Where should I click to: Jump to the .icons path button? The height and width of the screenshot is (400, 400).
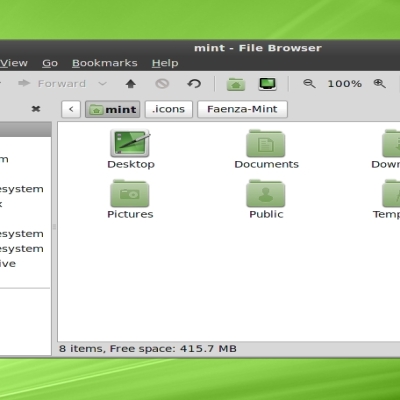(169, 109)
